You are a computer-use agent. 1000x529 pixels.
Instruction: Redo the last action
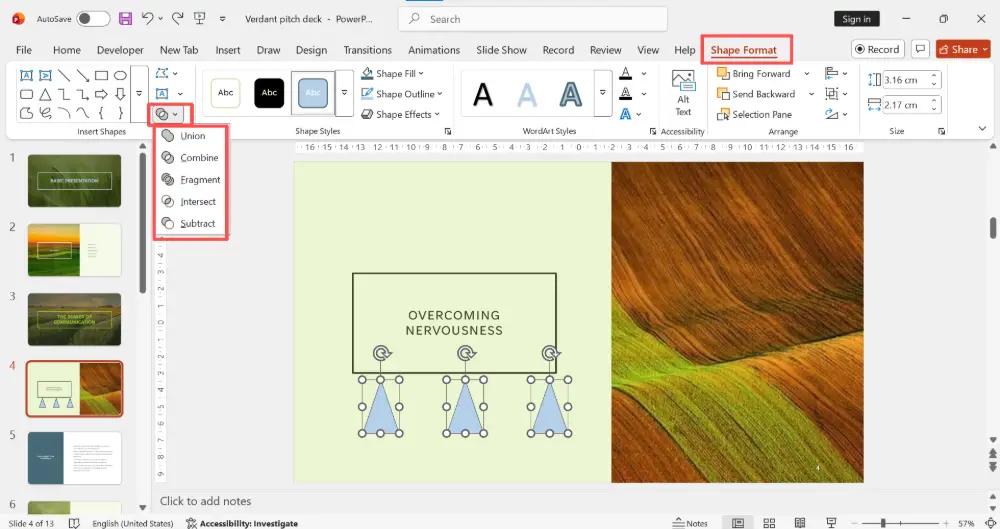(178, 19)
